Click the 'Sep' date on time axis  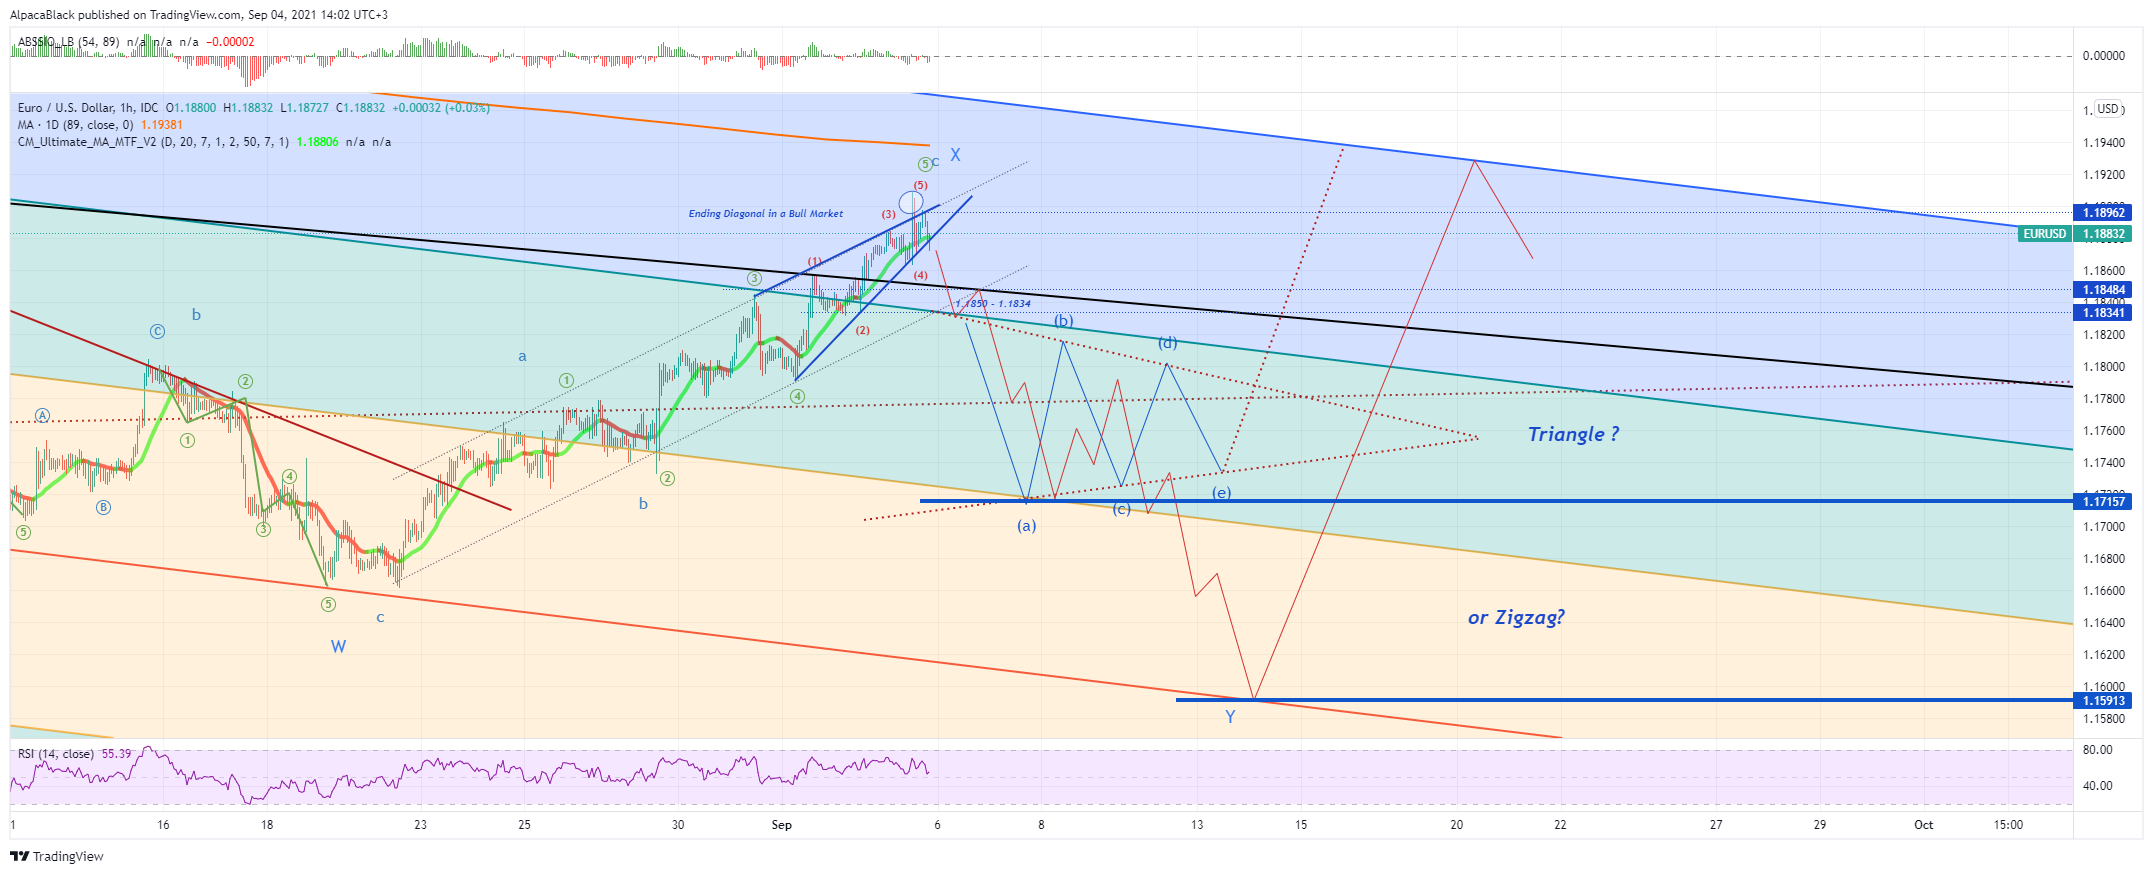click(x=782, y=825)
